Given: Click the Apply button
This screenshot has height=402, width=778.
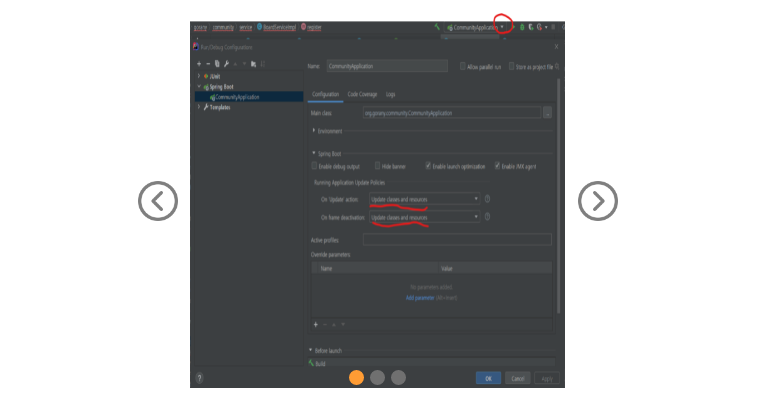Looking at the screenshot, I should click(547, 378).
